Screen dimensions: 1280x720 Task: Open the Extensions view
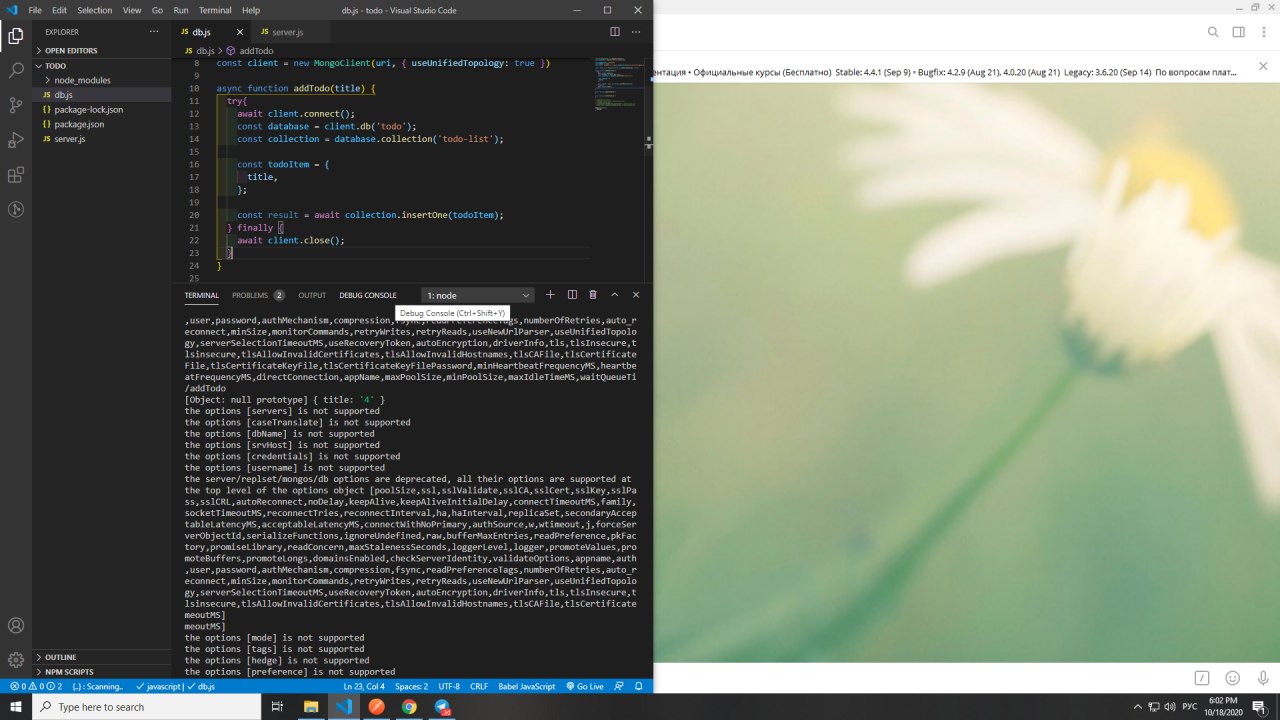[16, 175]
